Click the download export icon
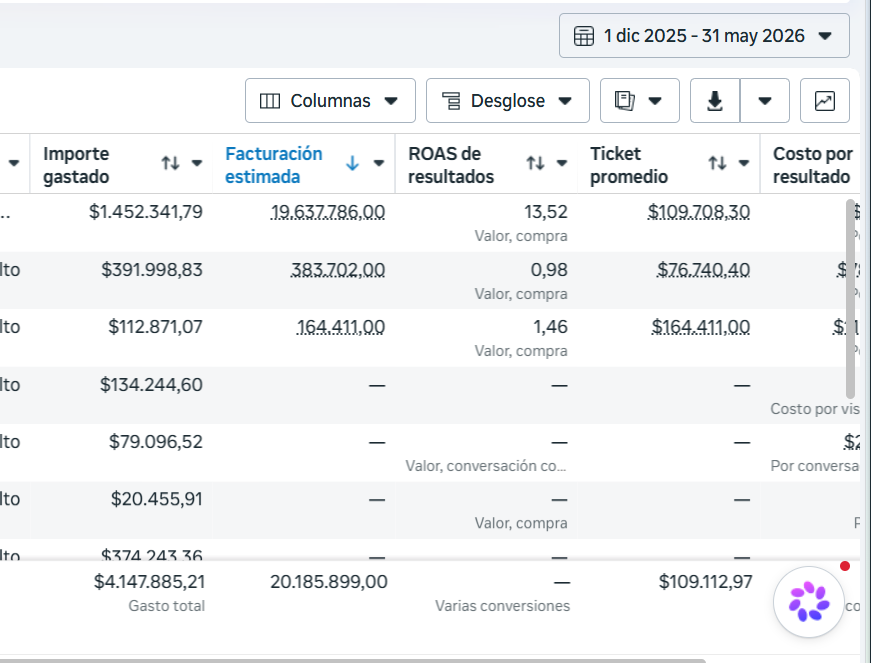This screenshot has width=871, height=663. (x=715, y=101)
